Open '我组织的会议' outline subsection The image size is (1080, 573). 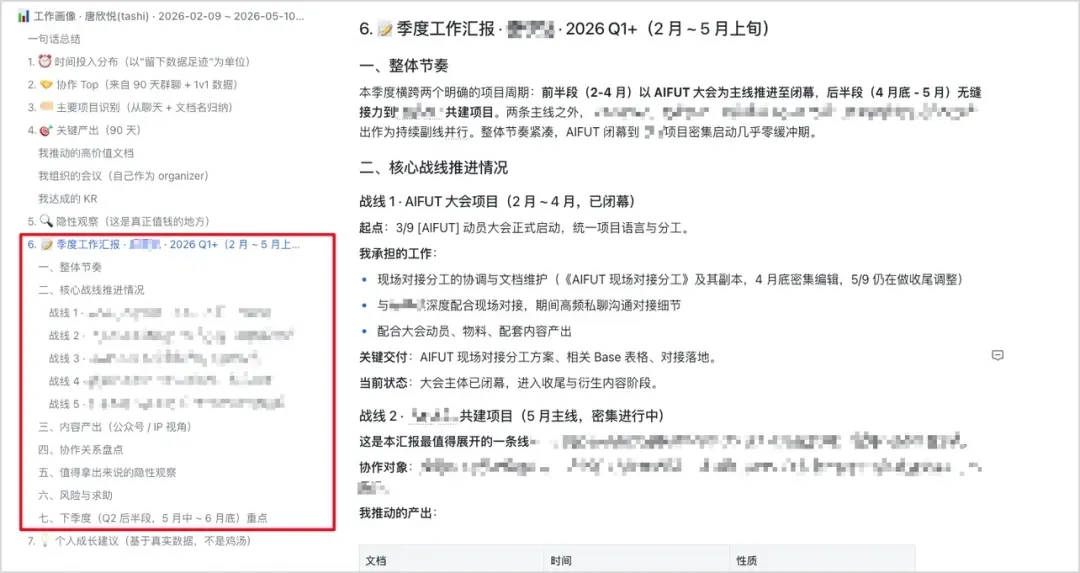tap(123, 176)
